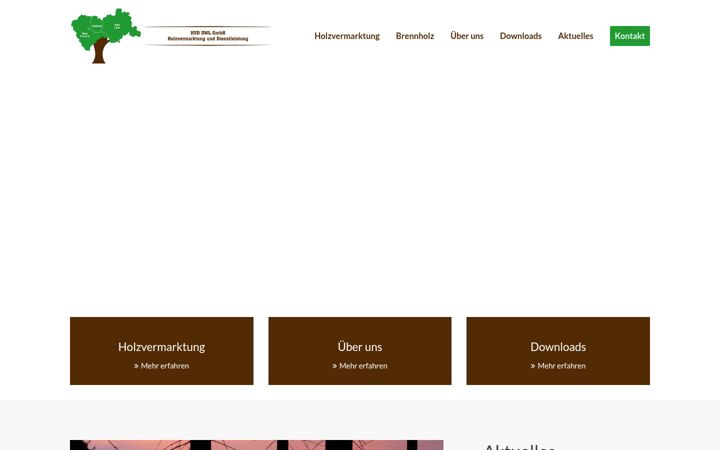This screenshot has height=450, width=720.
Task: Click the HVD OWL tree logo
Action: [x=106, y=36]
